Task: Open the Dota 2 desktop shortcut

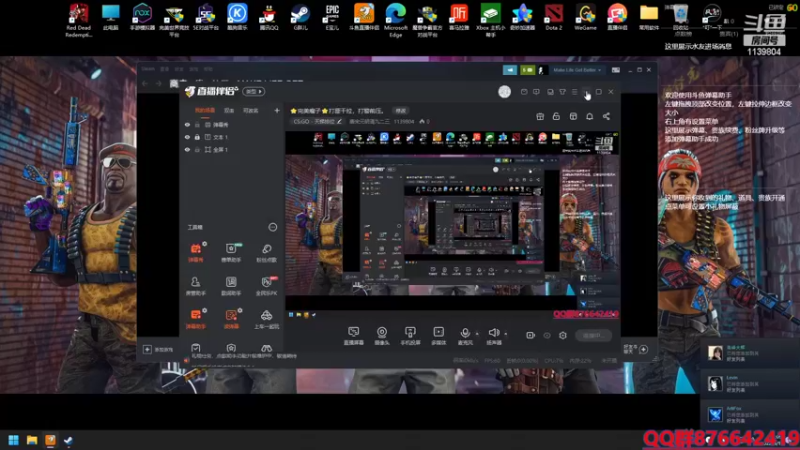Action: [x=554, y=16]
